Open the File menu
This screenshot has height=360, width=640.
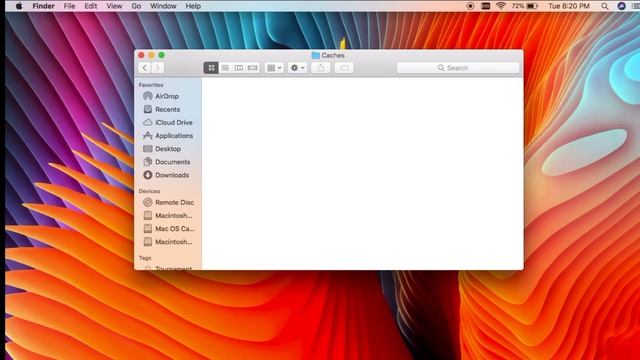point(69,6)
